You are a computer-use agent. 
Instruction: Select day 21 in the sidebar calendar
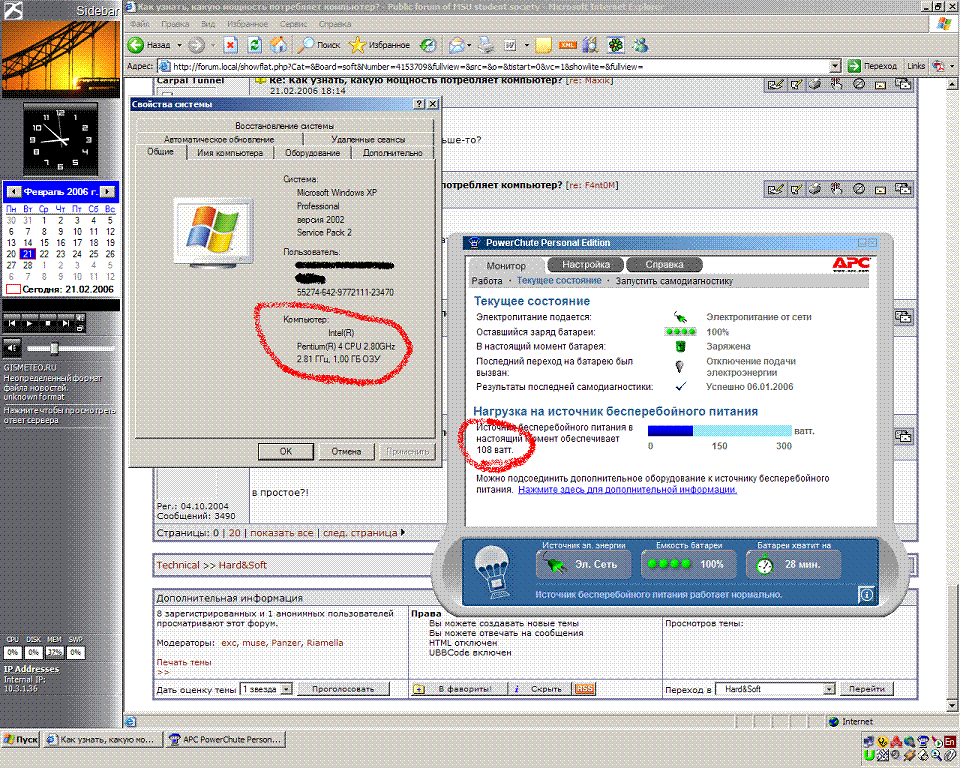[28, 254]
